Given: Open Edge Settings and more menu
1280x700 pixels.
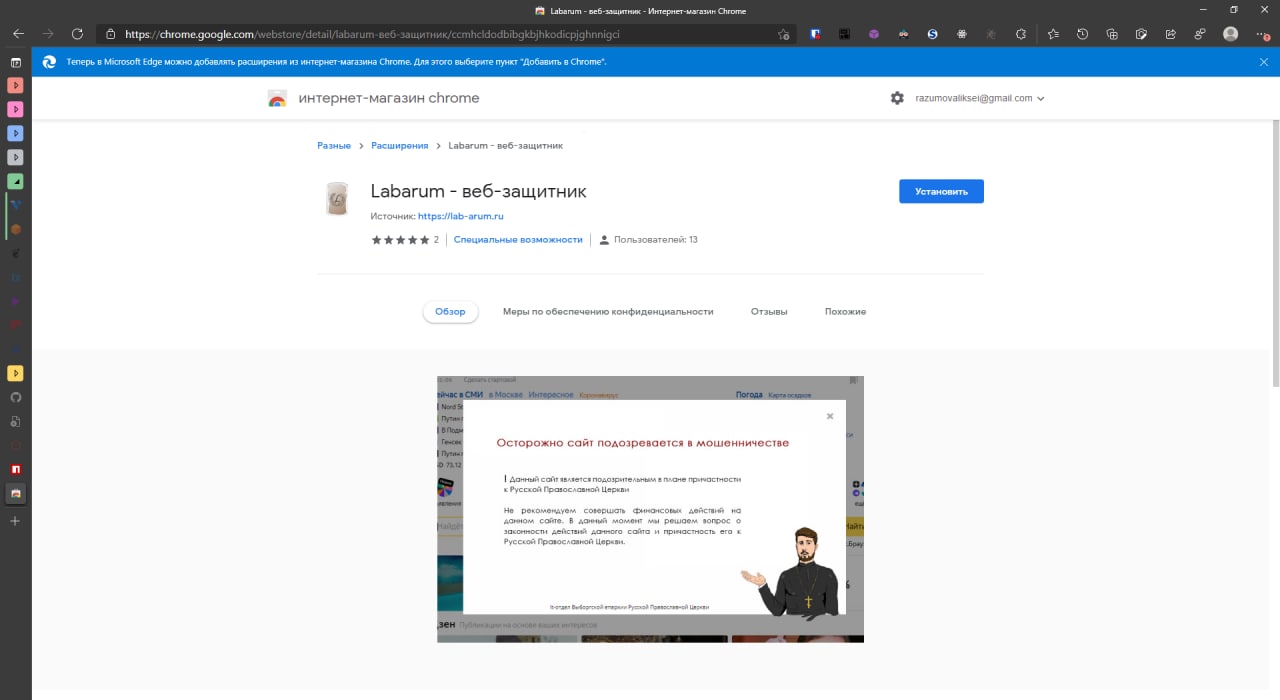Looking at the screenshot, I should click(1261, 34).
